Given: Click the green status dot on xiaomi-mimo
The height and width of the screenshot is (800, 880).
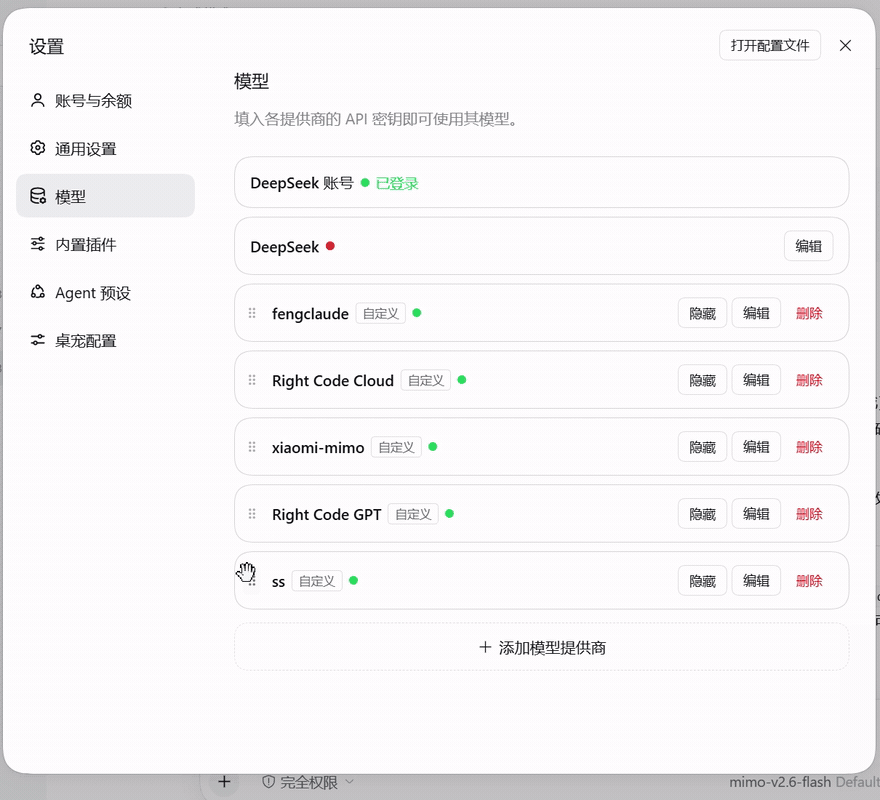Looking at the screenshot, I should pyautogui.click(x=433, y=446).
